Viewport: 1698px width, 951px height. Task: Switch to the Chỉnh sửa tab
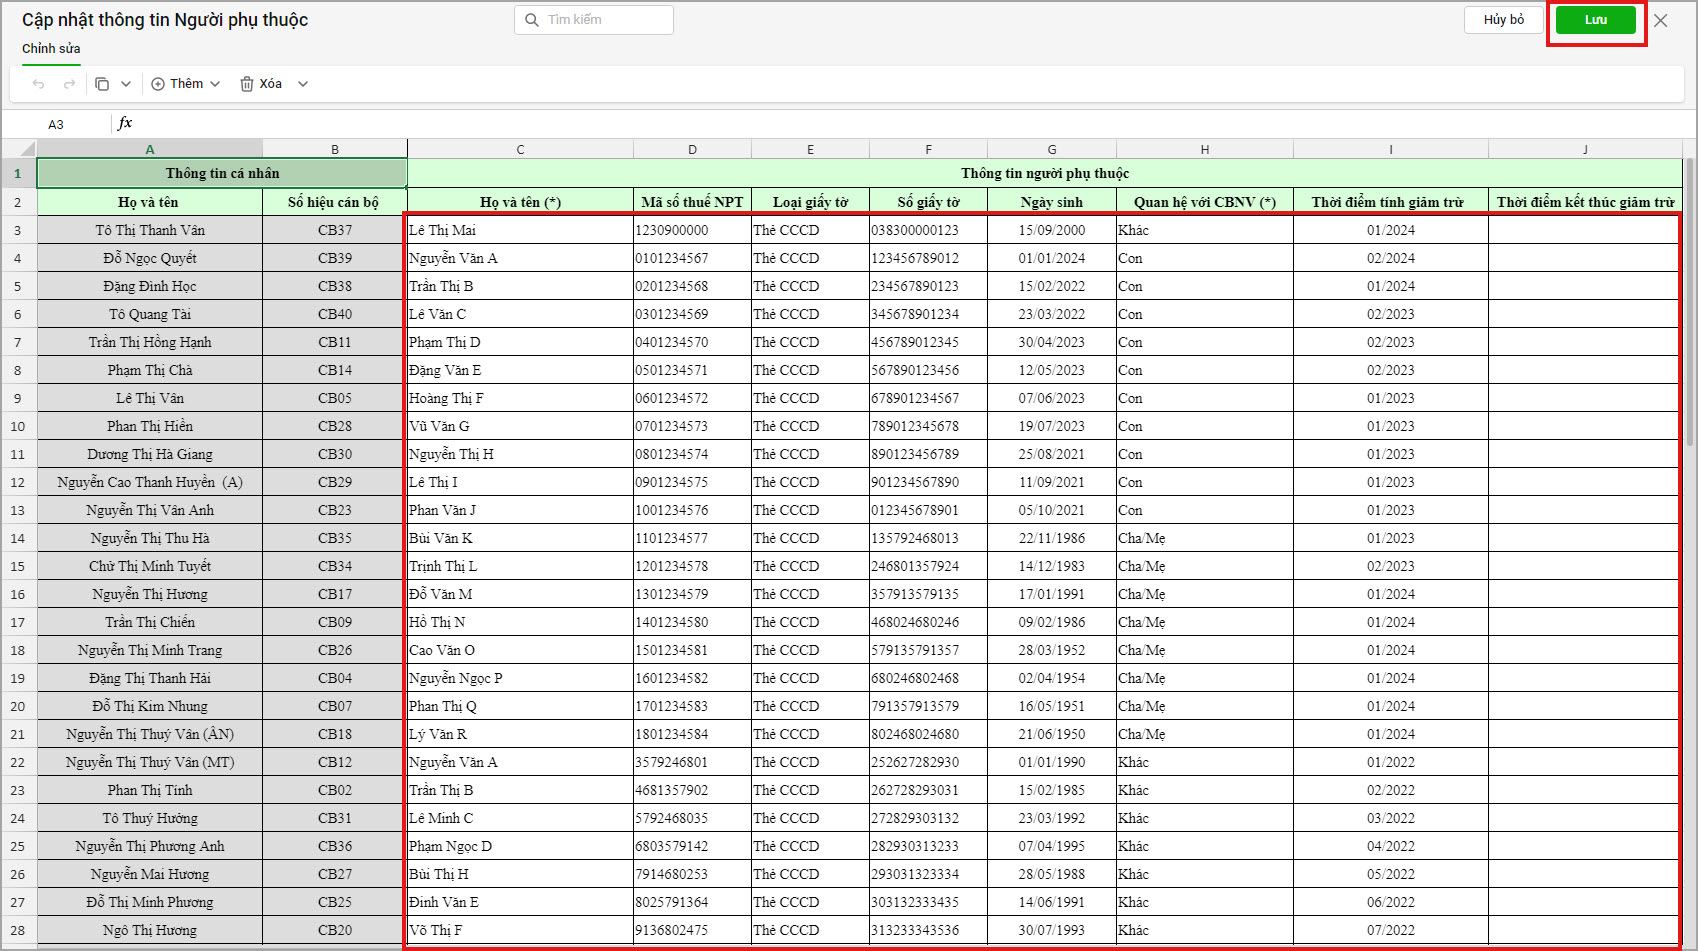click(x=51, y=48)
